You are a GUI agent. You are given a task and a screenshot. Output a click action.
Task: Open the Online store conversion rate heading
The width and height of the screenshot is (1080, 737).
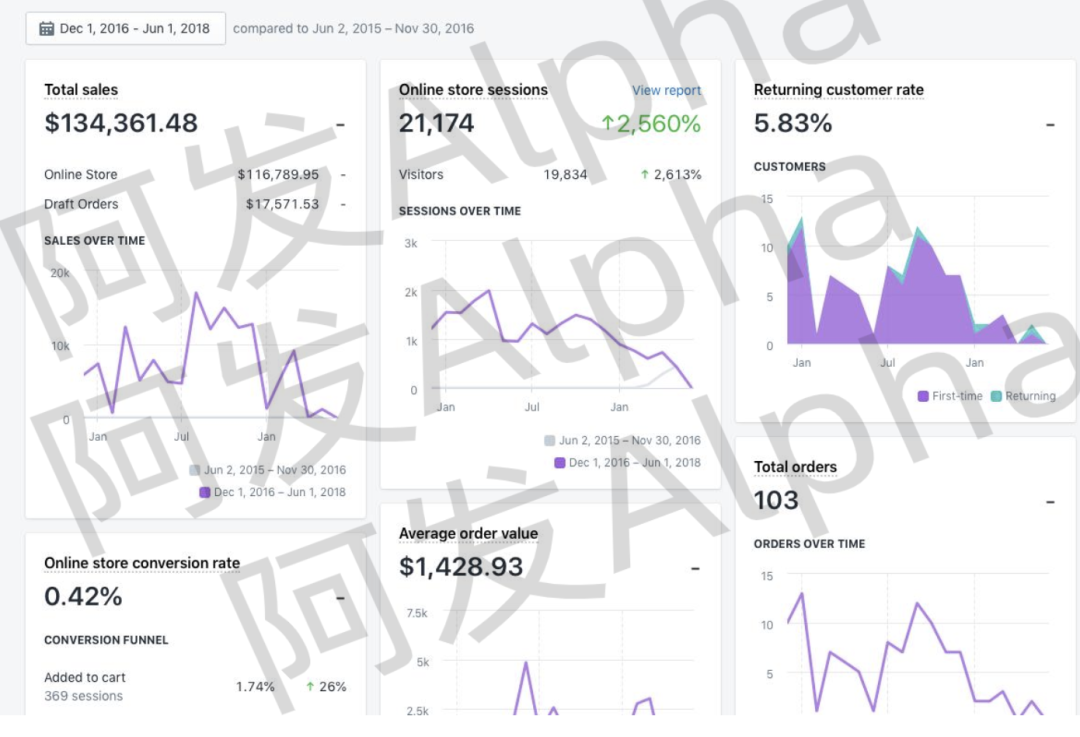tap(142, 563)
